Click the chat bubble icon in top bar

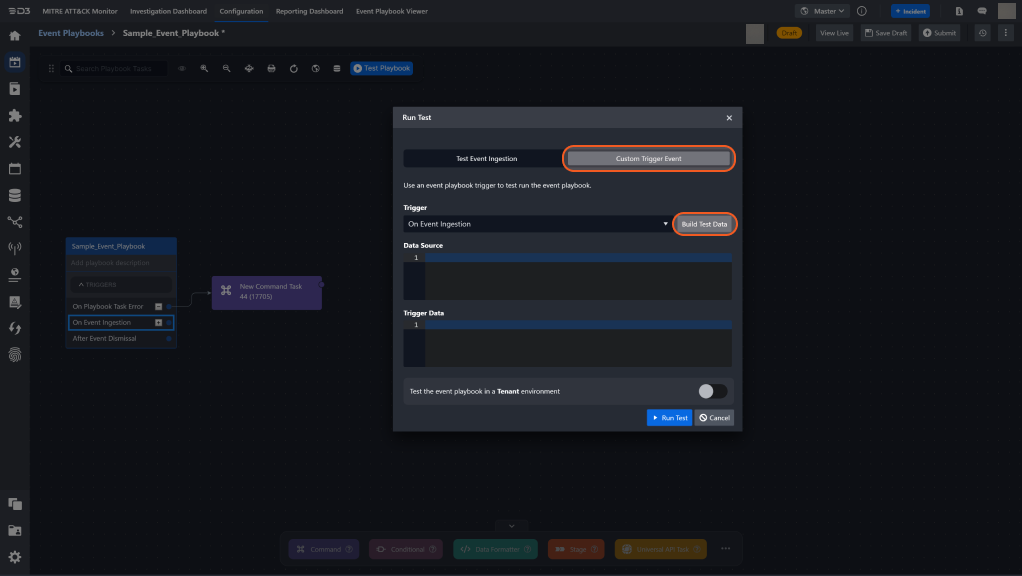pos(982,11)
